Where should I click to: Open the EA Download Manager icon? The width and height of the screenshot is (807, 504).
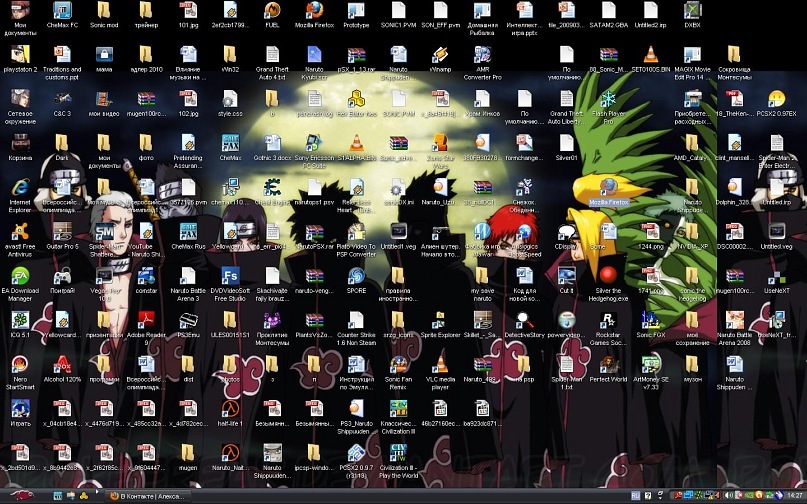click(x=19, y=274)
